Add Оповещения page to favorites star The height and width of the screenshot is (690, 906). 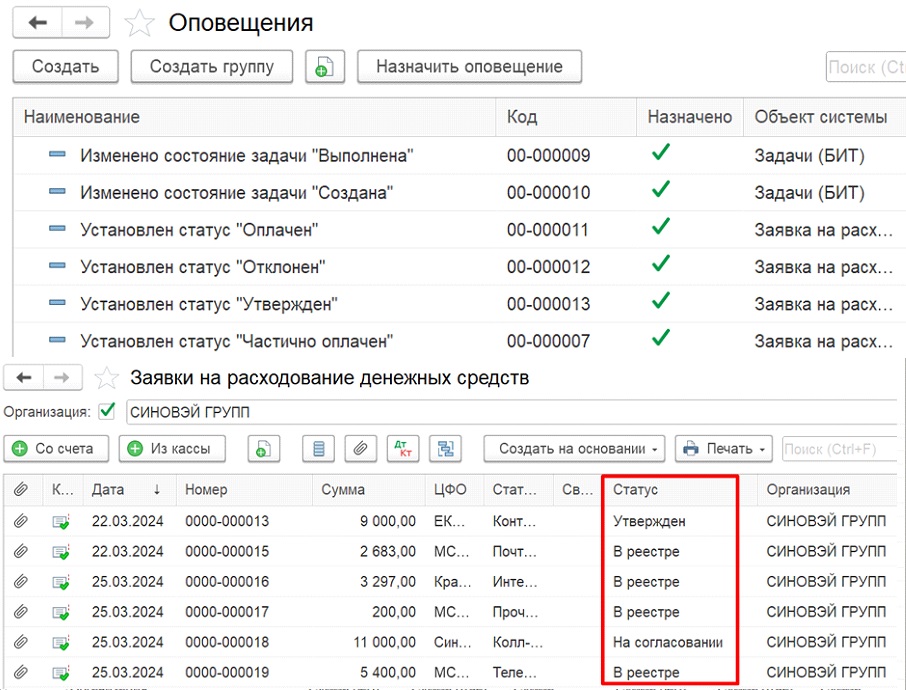point(140,23)
